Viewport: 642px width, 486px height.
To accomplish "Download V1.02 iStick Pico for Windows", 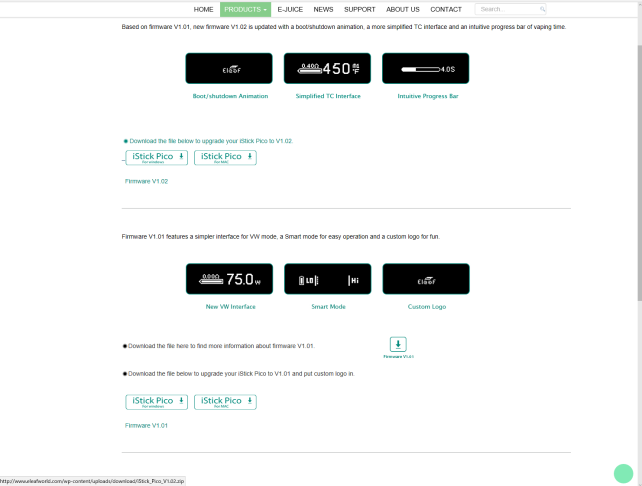I will (x=156, y=158).
